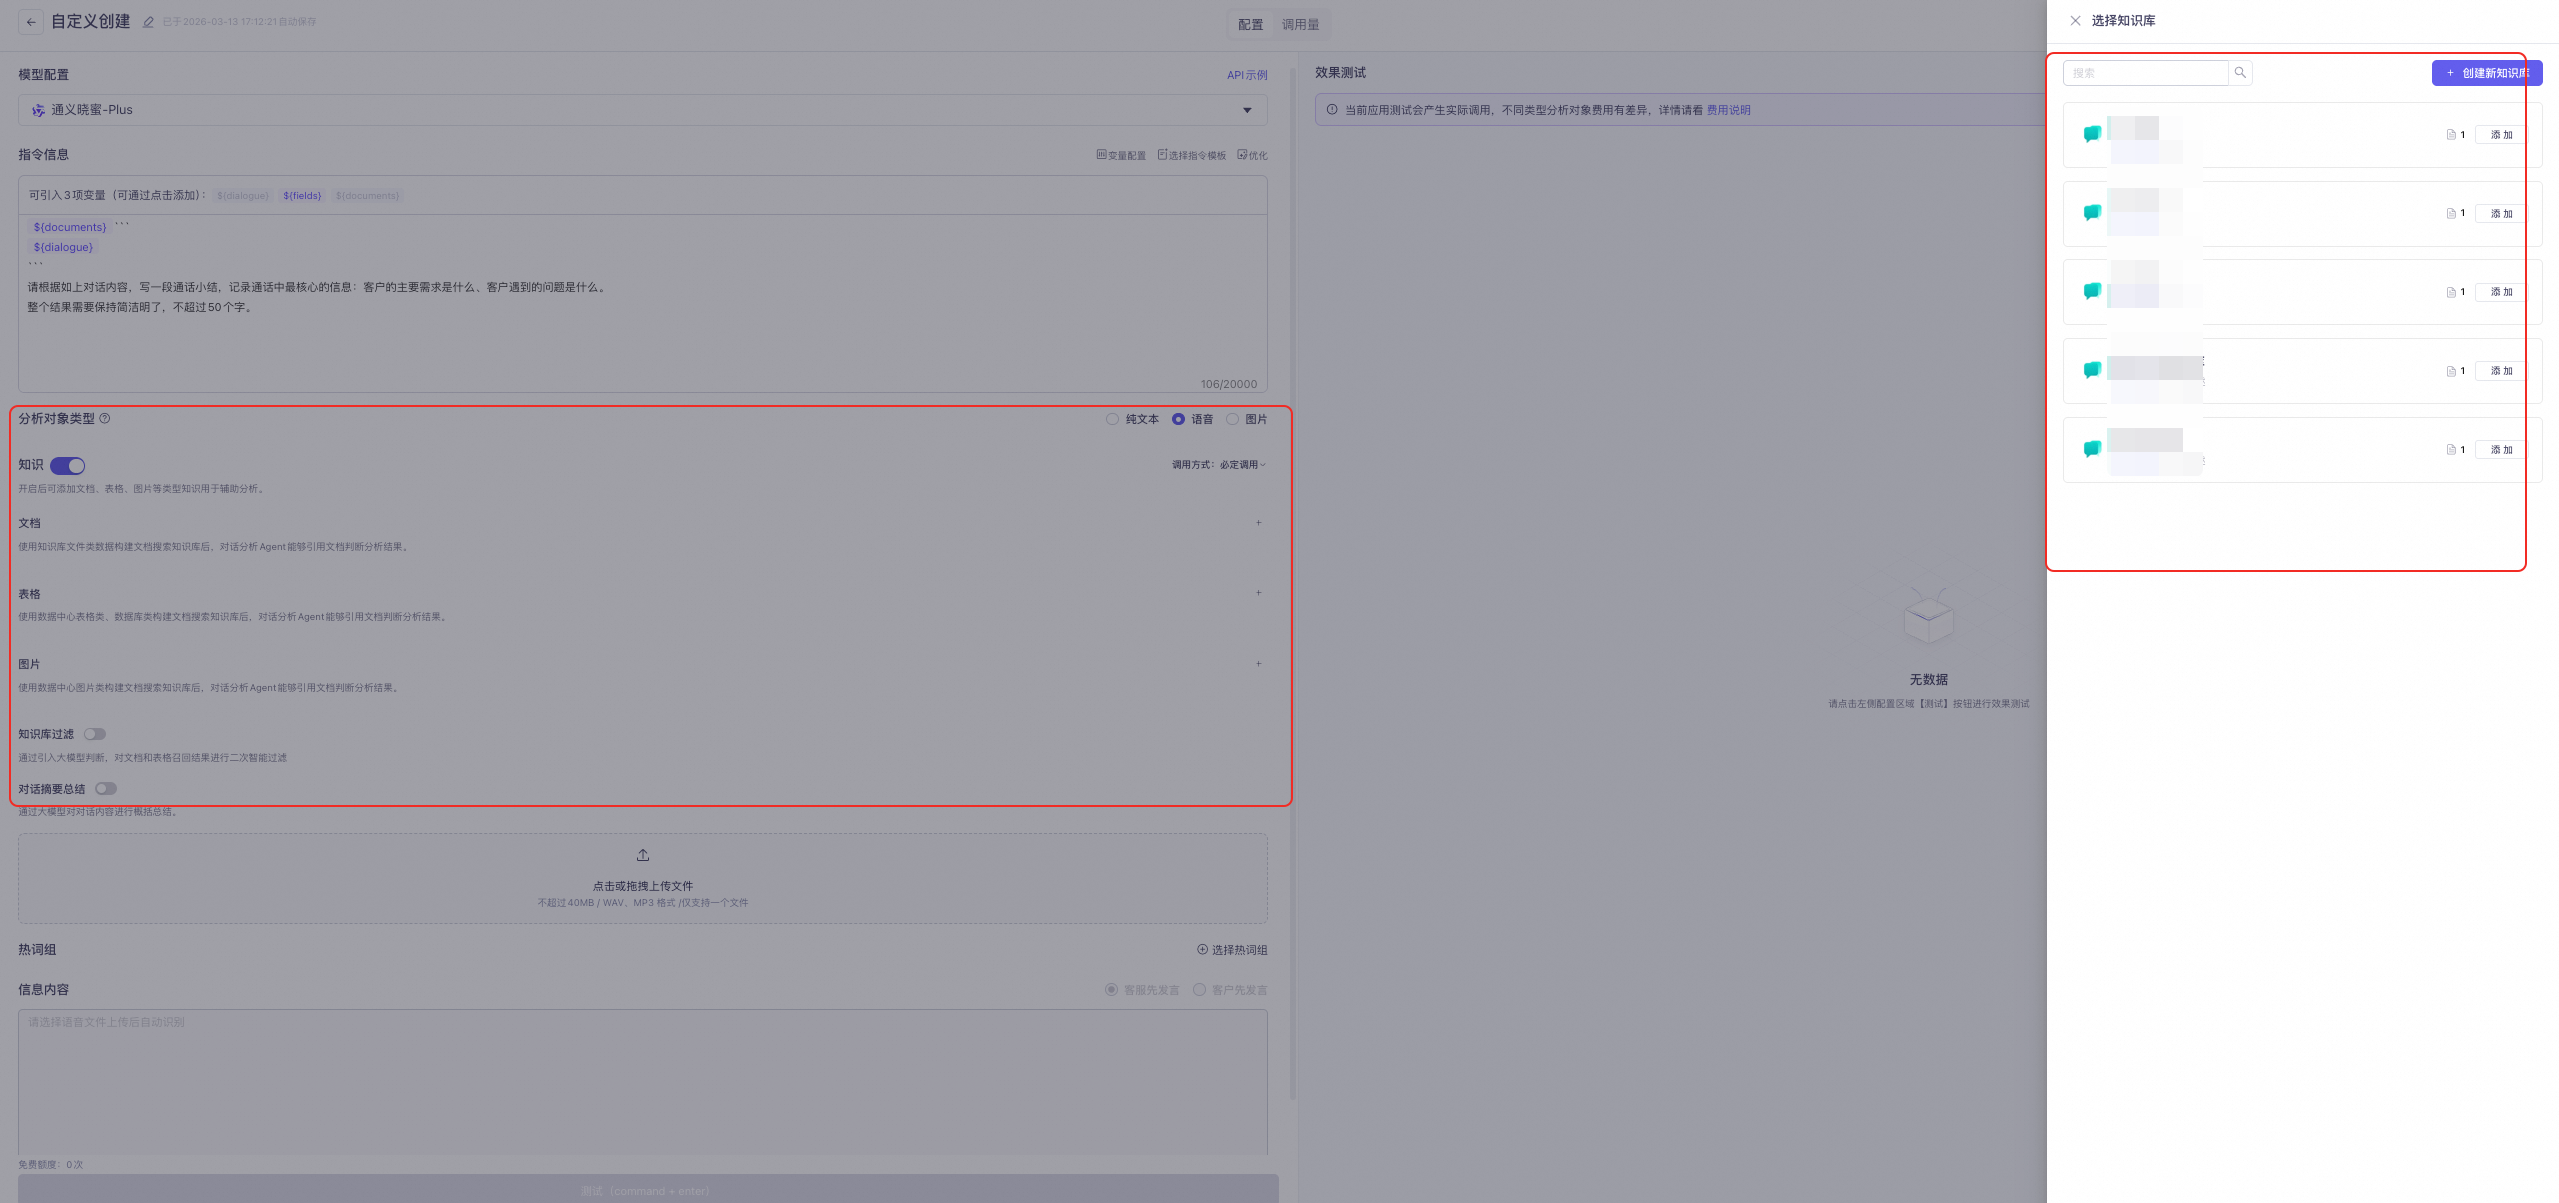Click the pencil icon to rename 自定义创建
This screenshot has height=1203, width=2559.
pyautogui.click(x=148, y=22)
